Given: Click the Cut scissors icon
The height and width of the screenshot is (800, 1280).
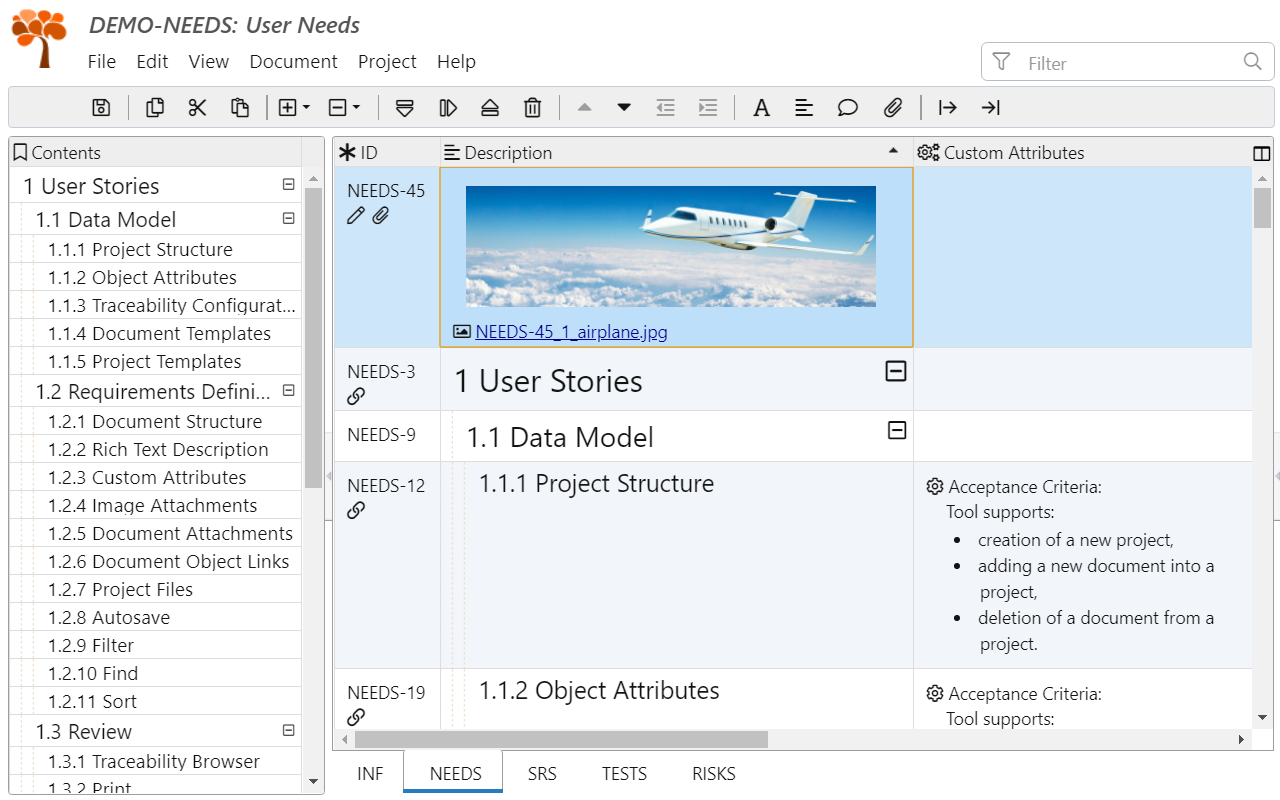Looking at the screenshot, I should click(x=197, y=108).
